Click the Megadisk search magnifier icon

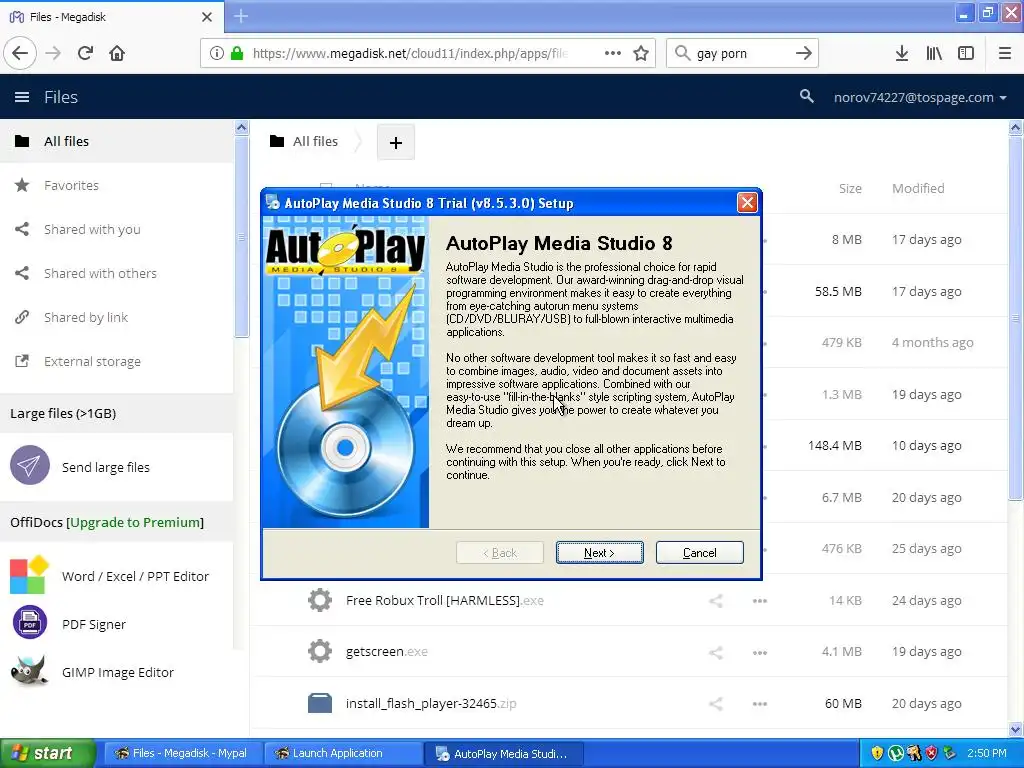[807, 97]
